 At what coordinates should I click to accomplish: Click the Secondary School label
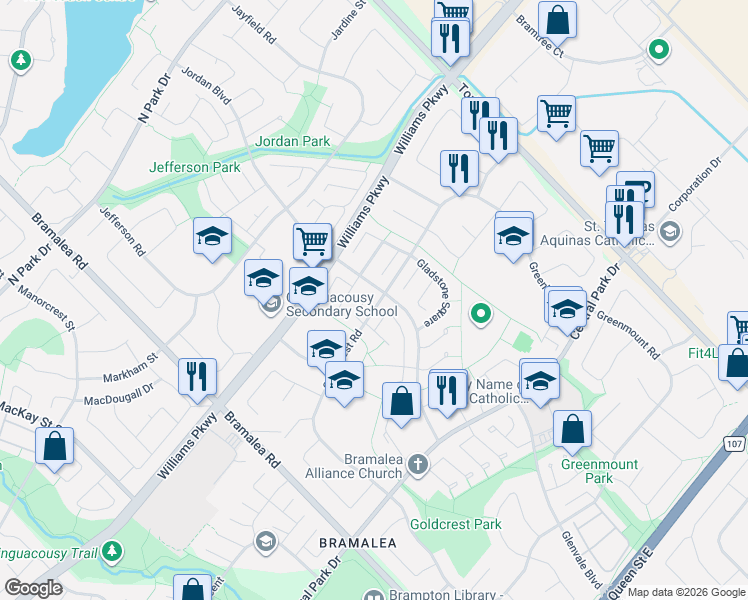(x=342, y=312)
